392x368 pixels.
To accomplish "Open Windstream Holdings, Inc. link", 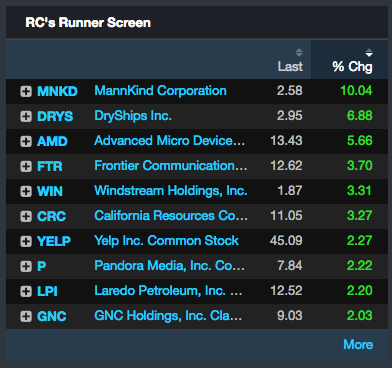I will 171,191.
